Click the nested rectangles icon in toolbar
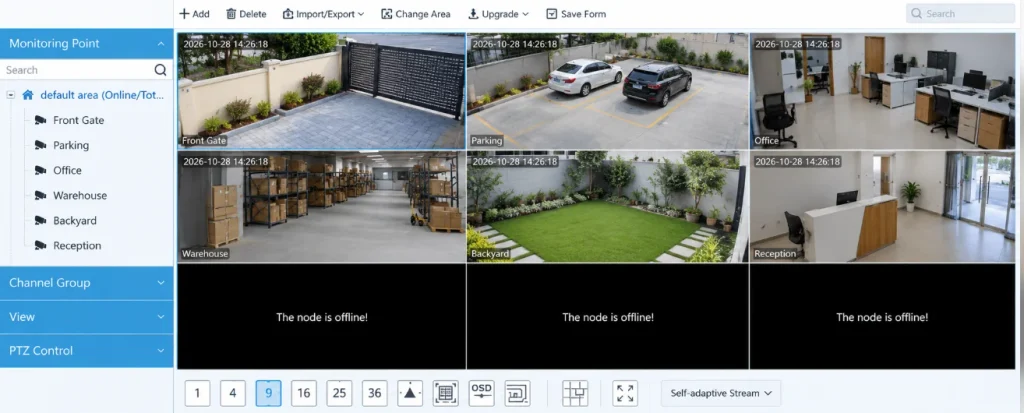 [517, 393]
